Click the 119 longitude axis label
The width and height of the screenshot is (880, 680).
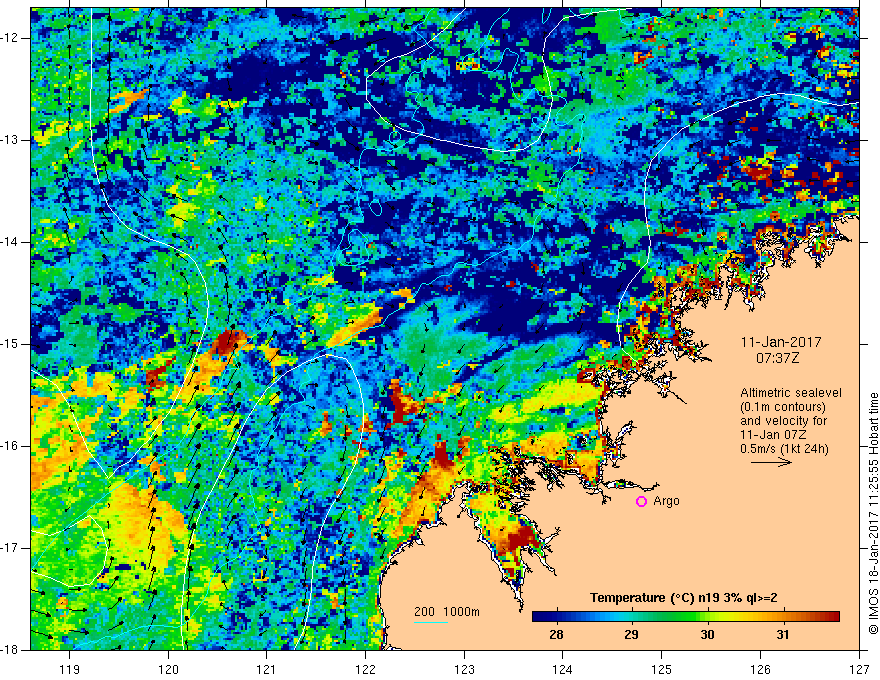70,669
